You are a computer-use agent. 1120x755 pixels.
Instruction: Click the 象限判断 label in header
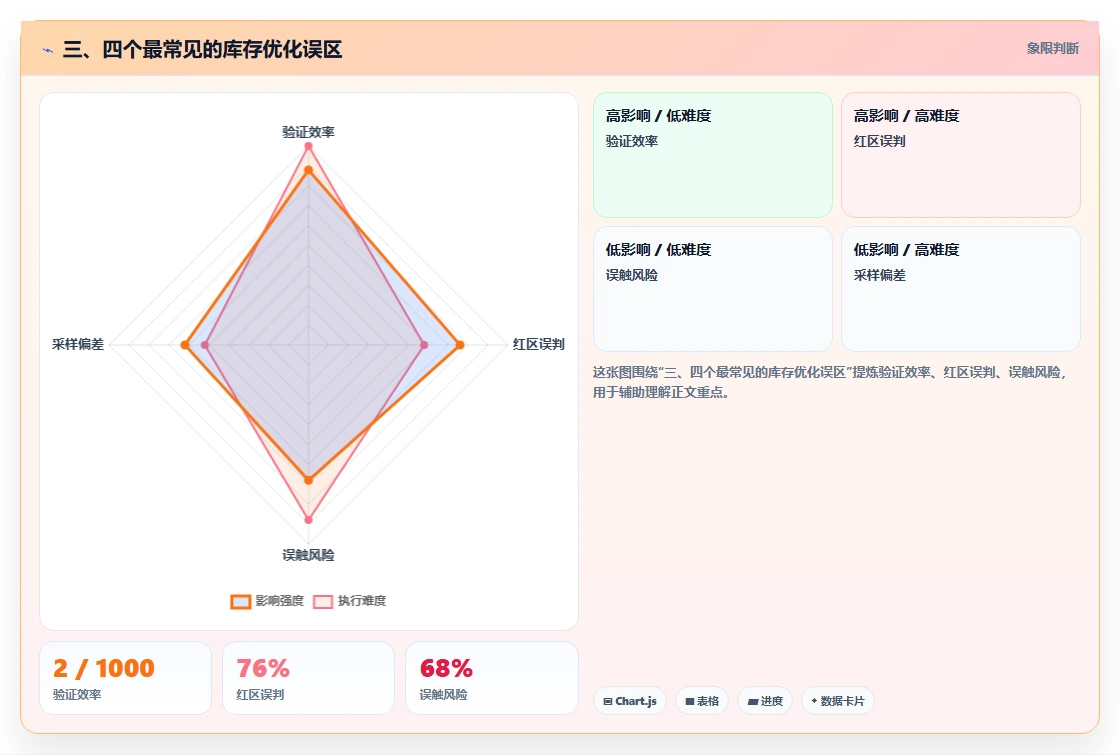[1053, 49]
